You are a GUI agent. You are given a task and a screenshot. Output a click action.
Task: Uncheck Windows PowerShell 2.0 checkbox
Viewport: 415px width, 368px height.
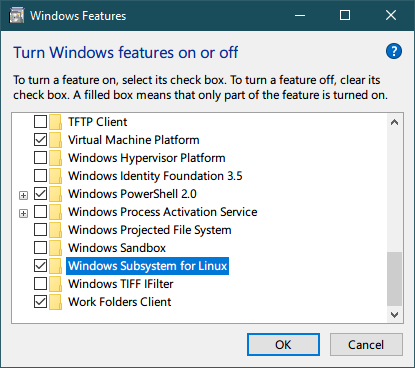(40, 194)
